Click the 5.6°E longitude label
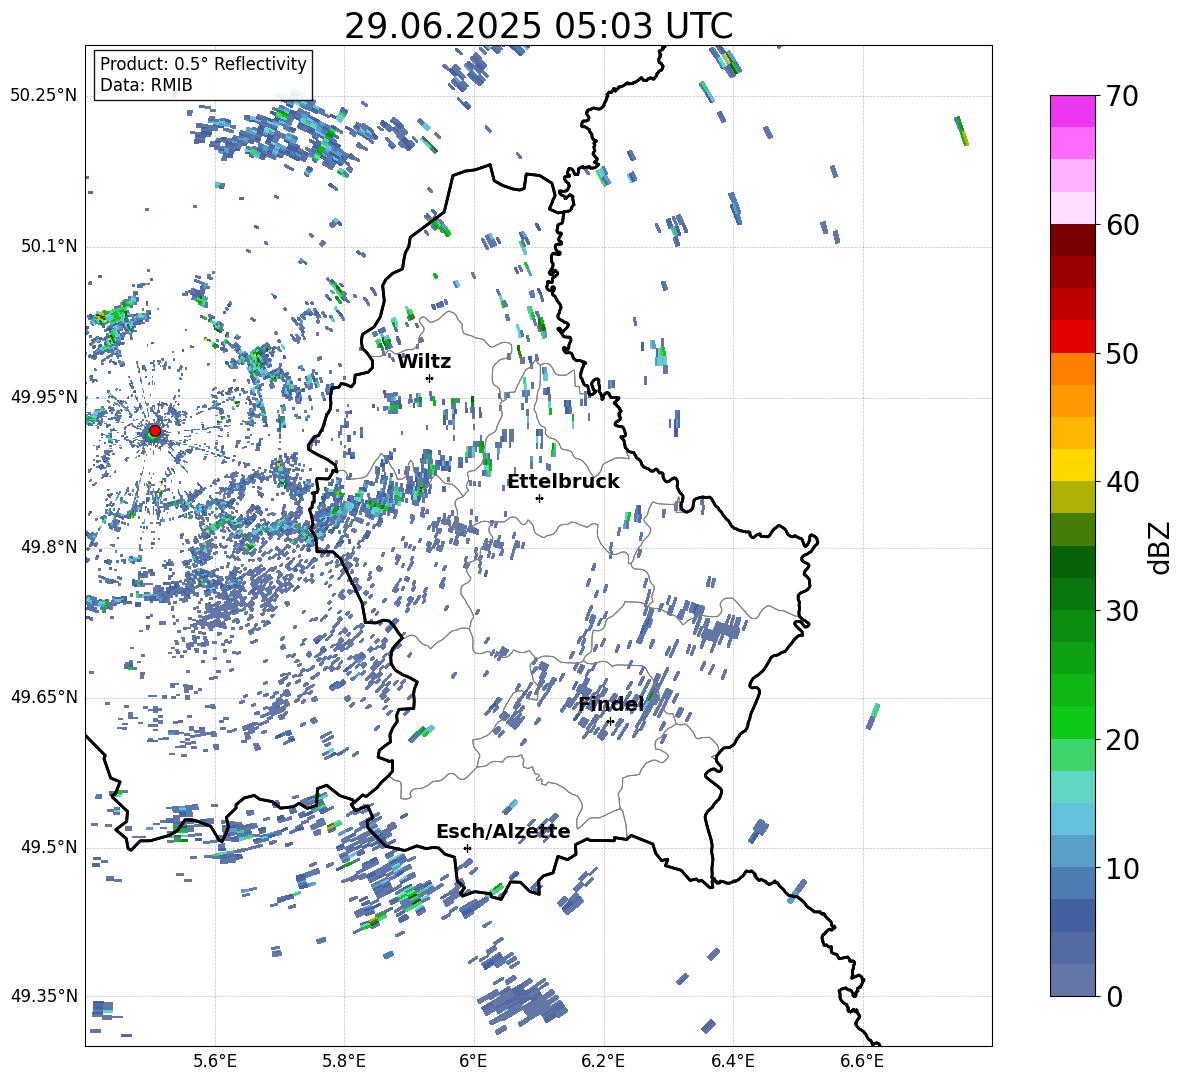1184x1081 pixels. [x=215, y=1061]
